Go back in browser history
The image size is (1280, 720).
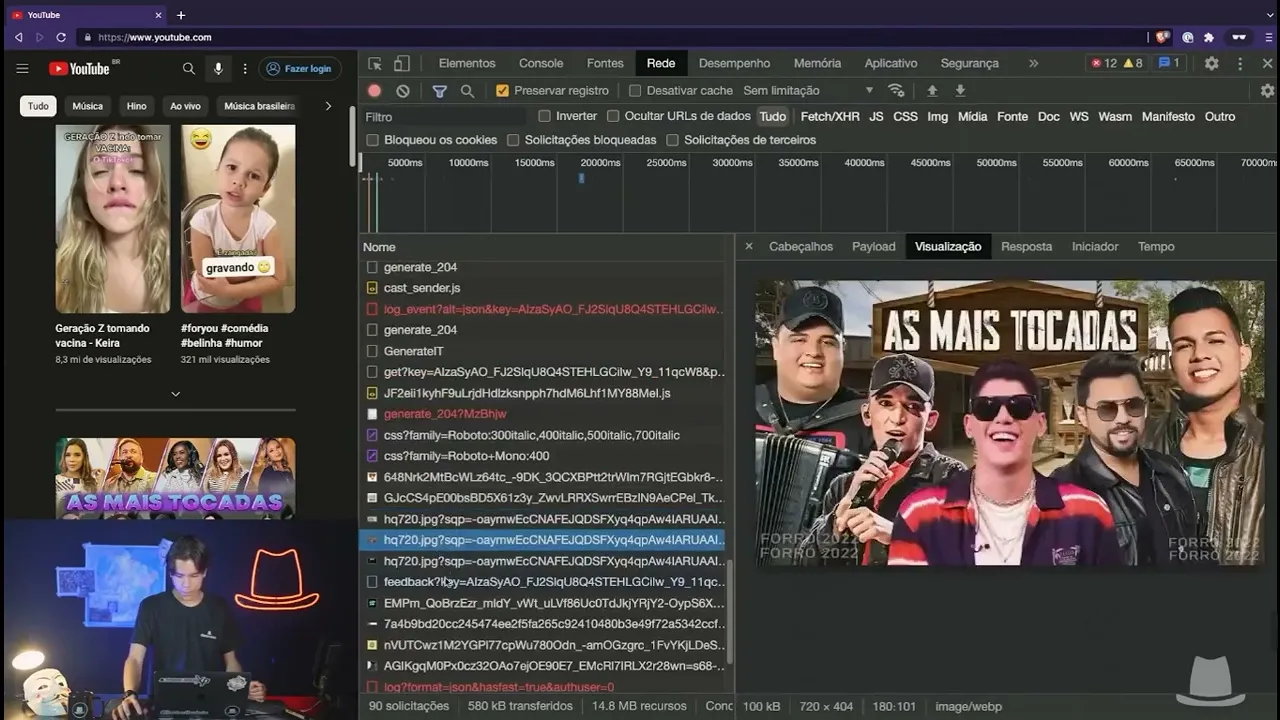pos(18,37)
